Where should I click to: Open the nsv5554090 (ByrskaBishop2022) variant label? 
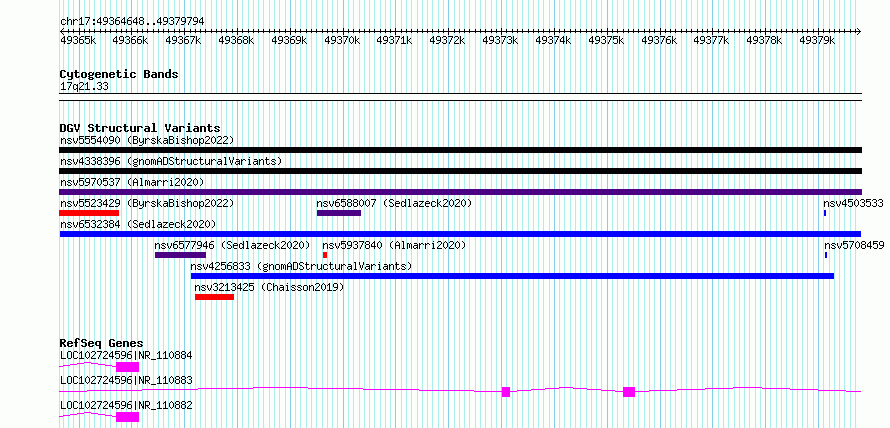pyautogui.click(x=147, y=140)
